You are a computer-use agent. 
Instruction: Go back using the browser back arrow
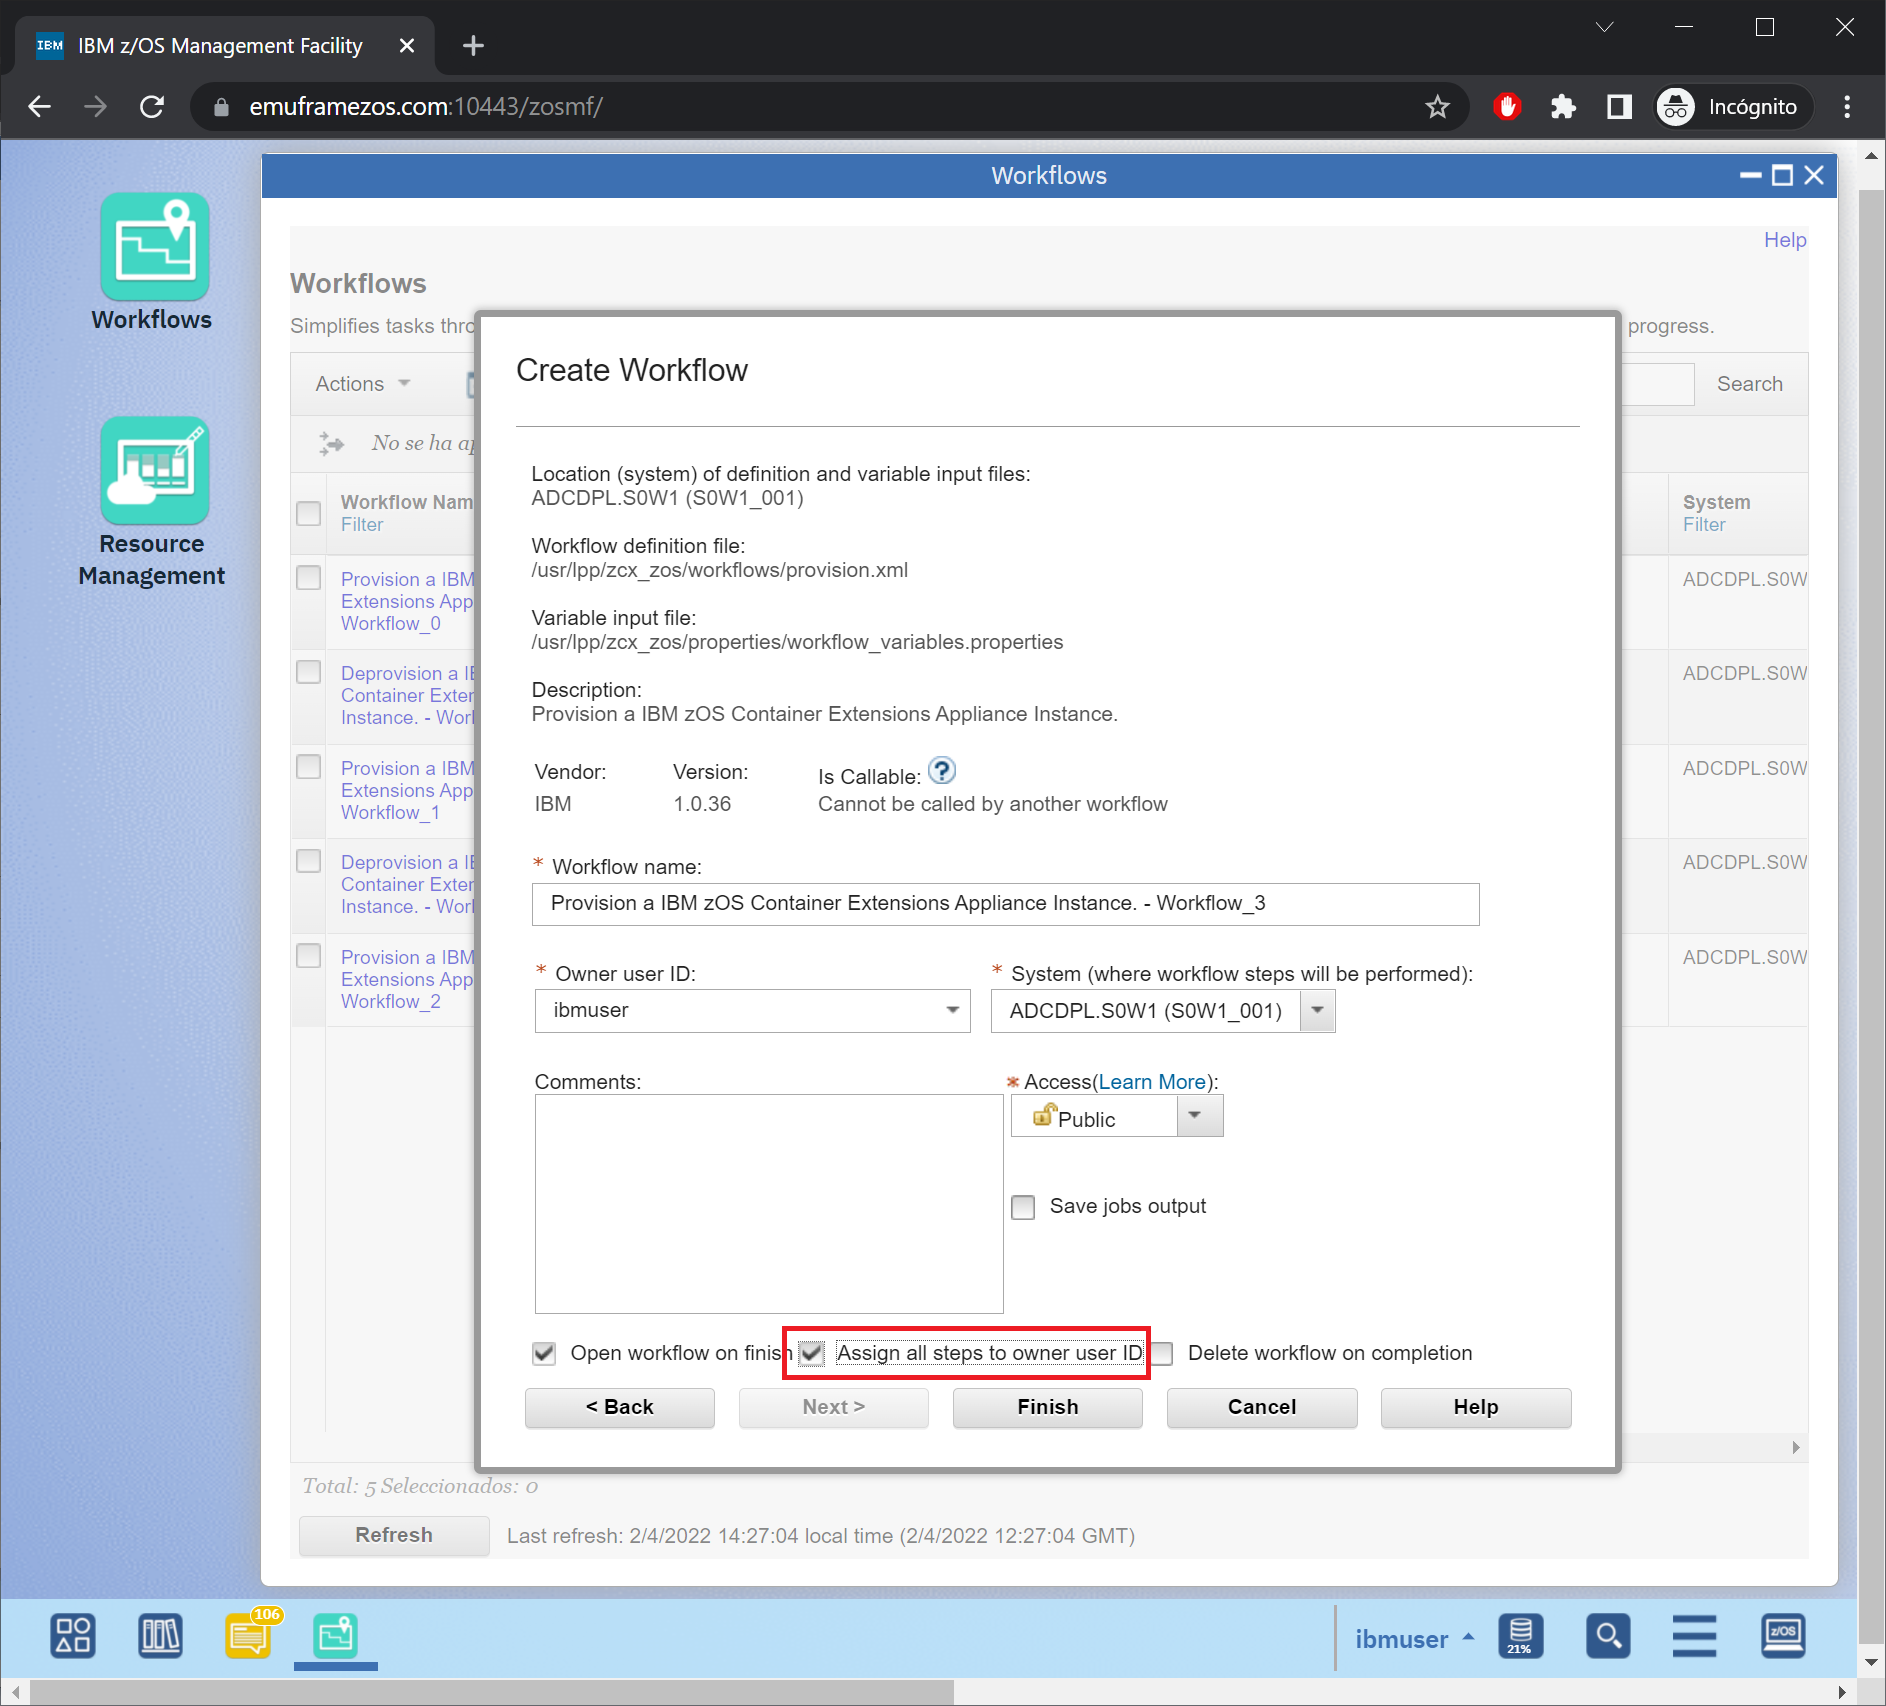pyautogui.click(x=40, y=107)
